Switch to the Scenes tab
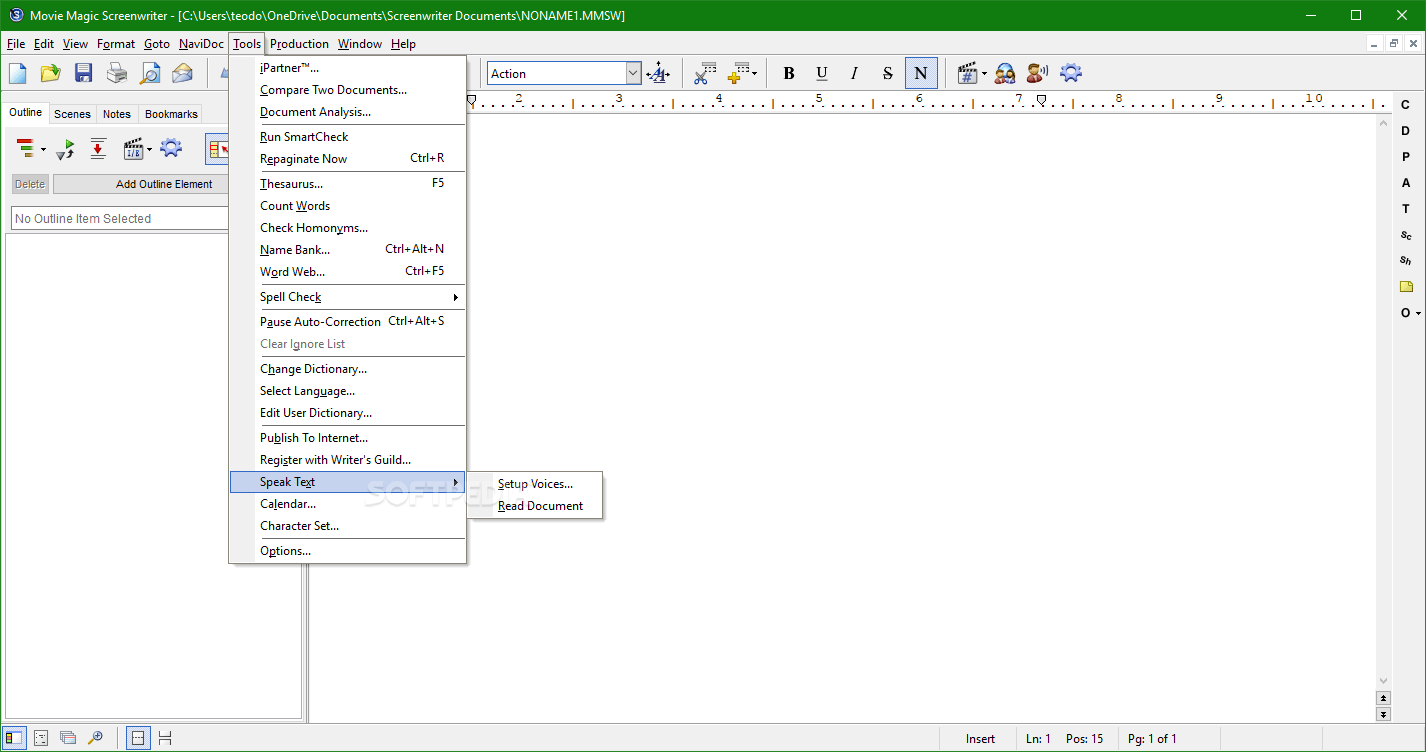The image size is (1426, 752). [x=72, y=113]
